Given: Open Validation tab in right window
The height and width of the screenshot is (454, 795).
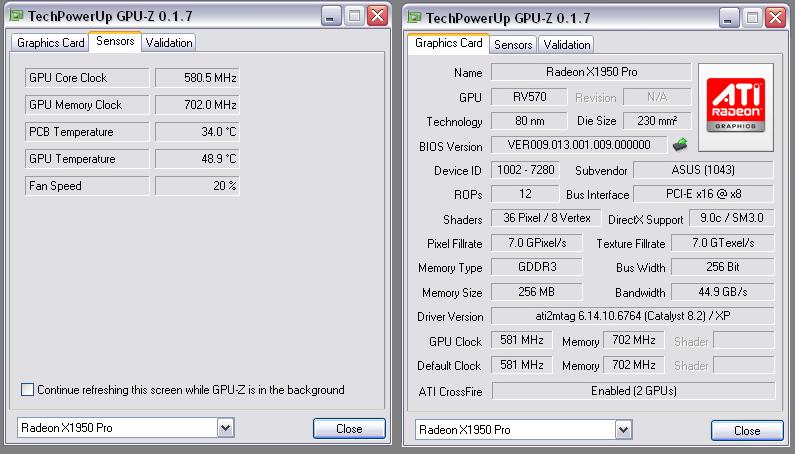Looking at the screenshot, I should (x=567, y=45).
